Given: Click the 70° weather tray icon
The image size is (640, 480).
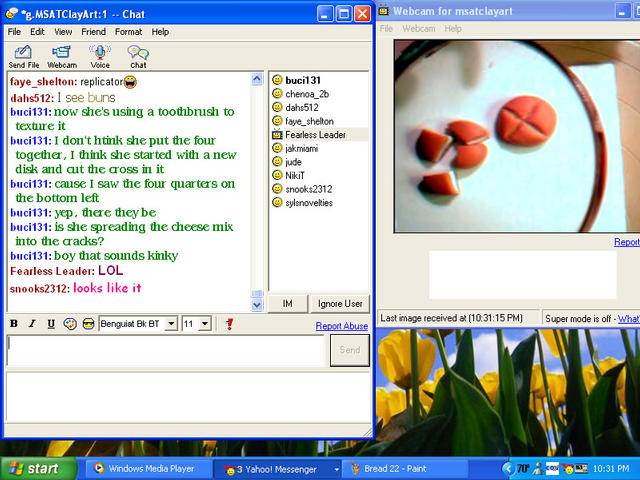Looking at the screenshot, I should (x=523, y=469).
